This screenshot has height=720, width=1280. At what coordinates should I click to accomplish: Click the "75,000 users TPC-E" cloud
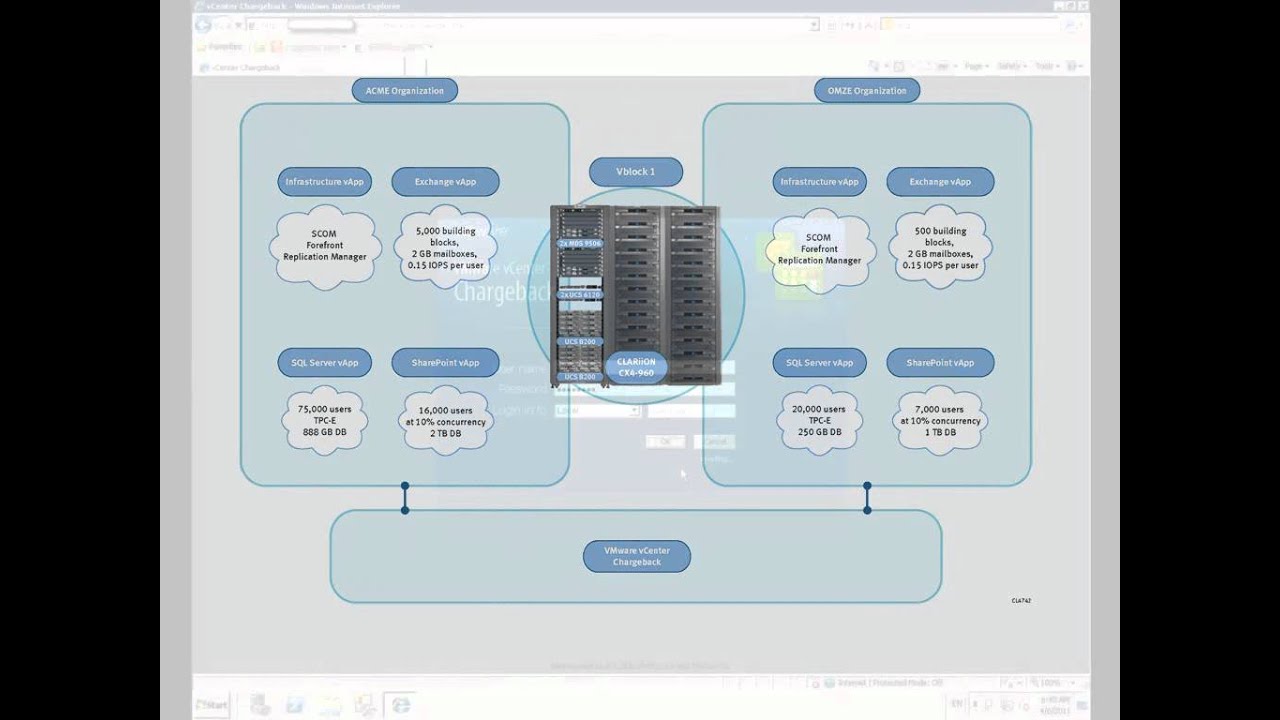coord(325,421)
